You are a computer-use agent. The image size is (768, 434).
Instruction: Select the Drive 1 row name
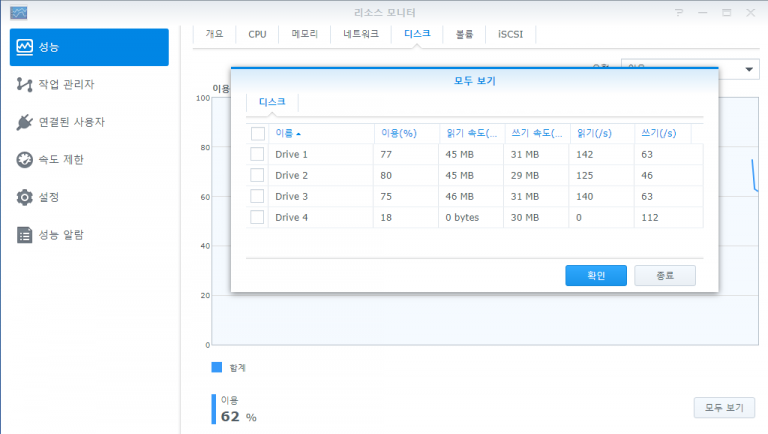pyautogui.click(x=291, y=154)
